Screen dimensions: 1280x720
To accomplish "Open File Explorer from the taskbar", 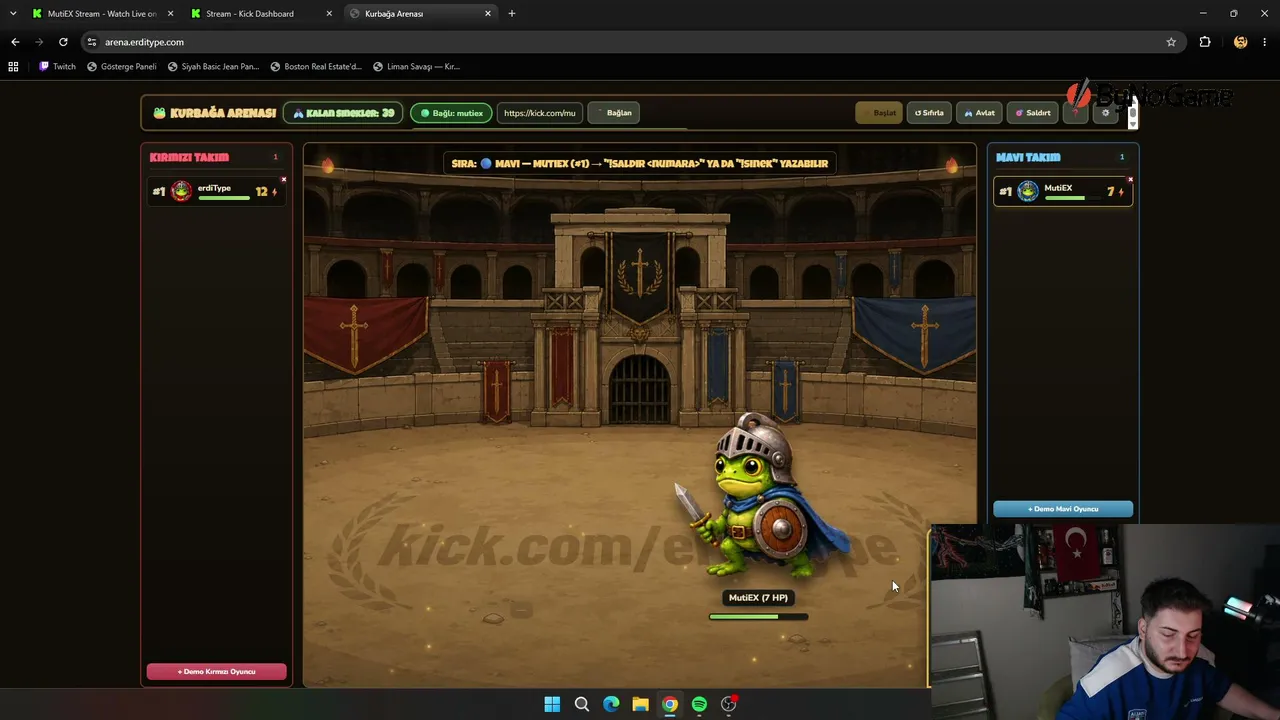I will [x=640, y=704].
